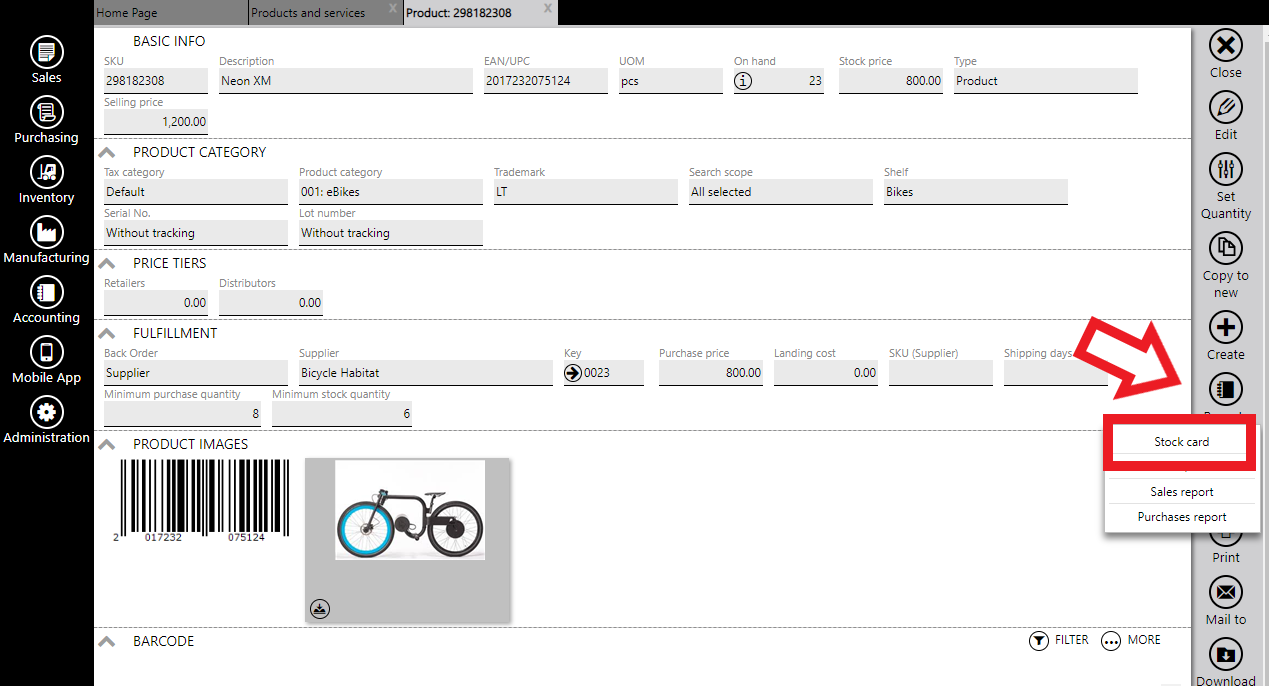Click the On hand info icon
1269x686 pixels.
tap(743, 81)
